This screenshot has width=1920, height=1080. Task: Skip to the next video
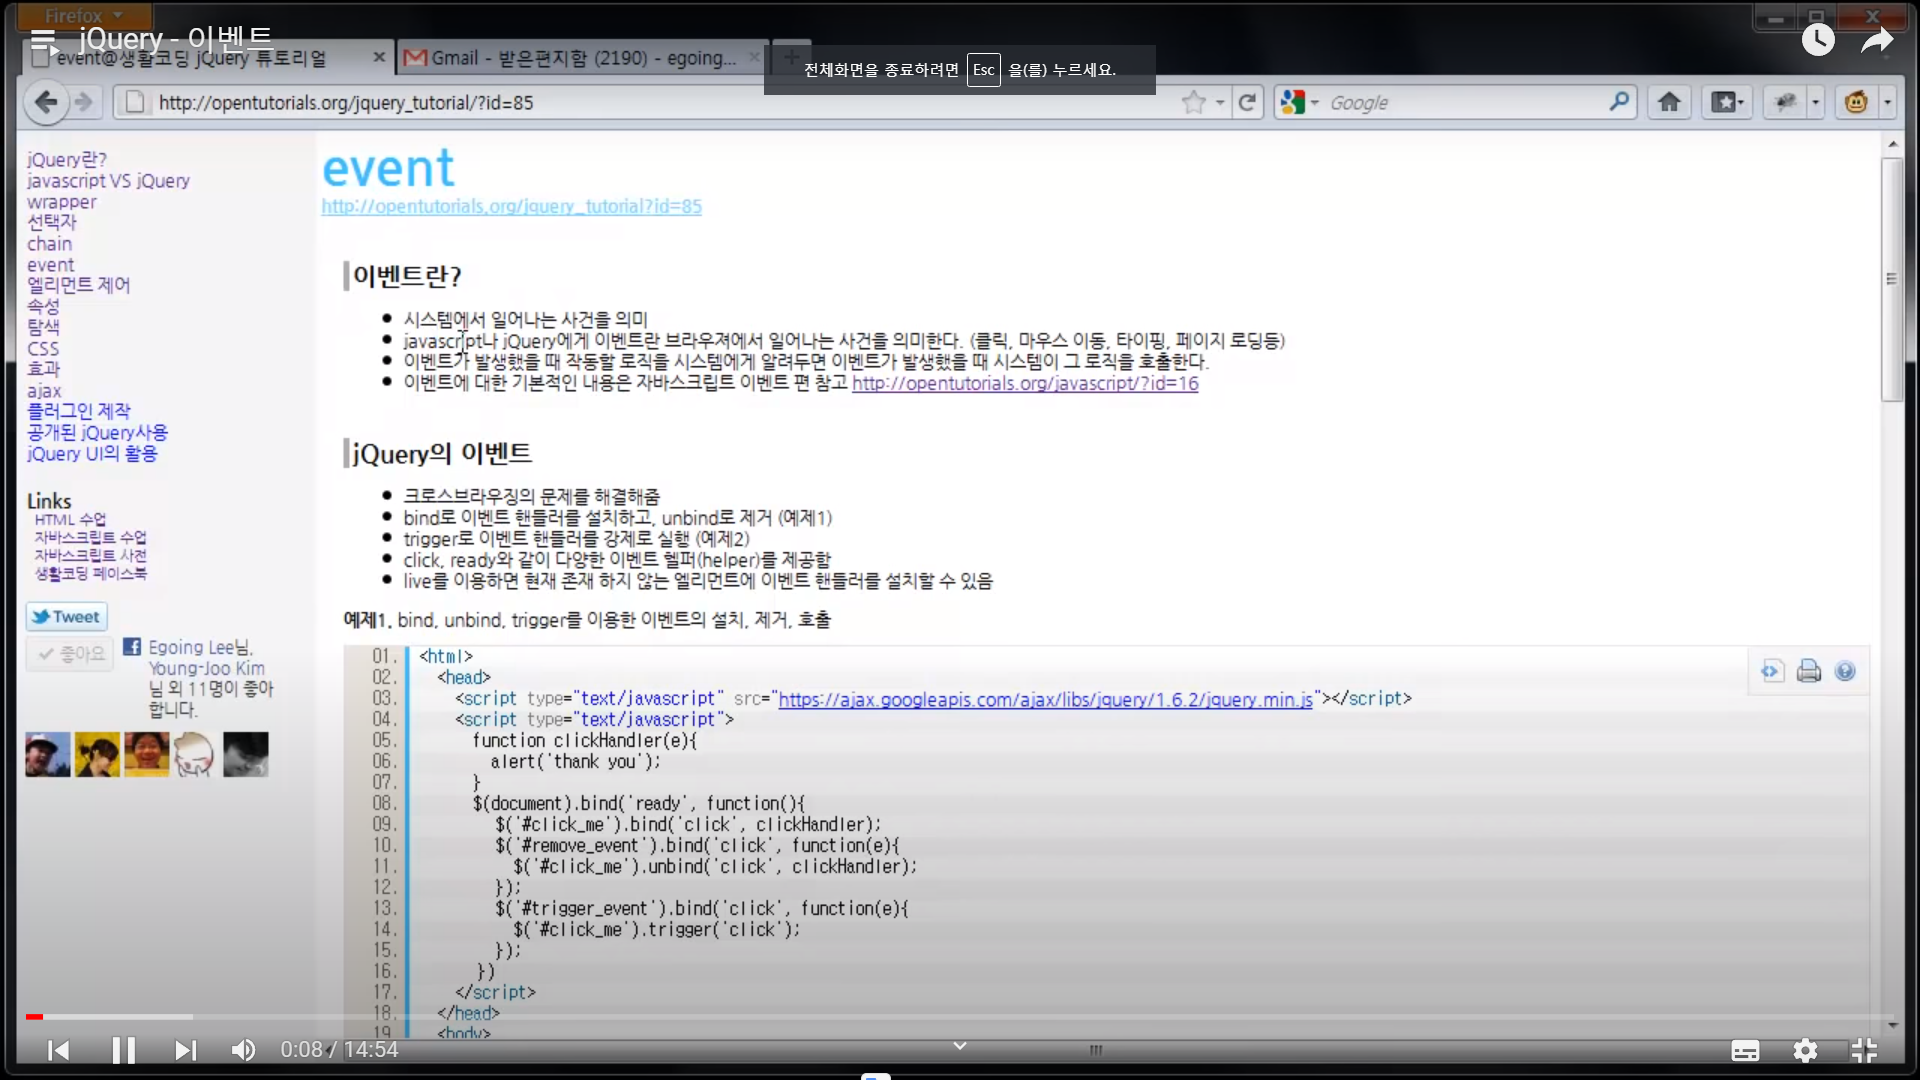coord(185,1050)
